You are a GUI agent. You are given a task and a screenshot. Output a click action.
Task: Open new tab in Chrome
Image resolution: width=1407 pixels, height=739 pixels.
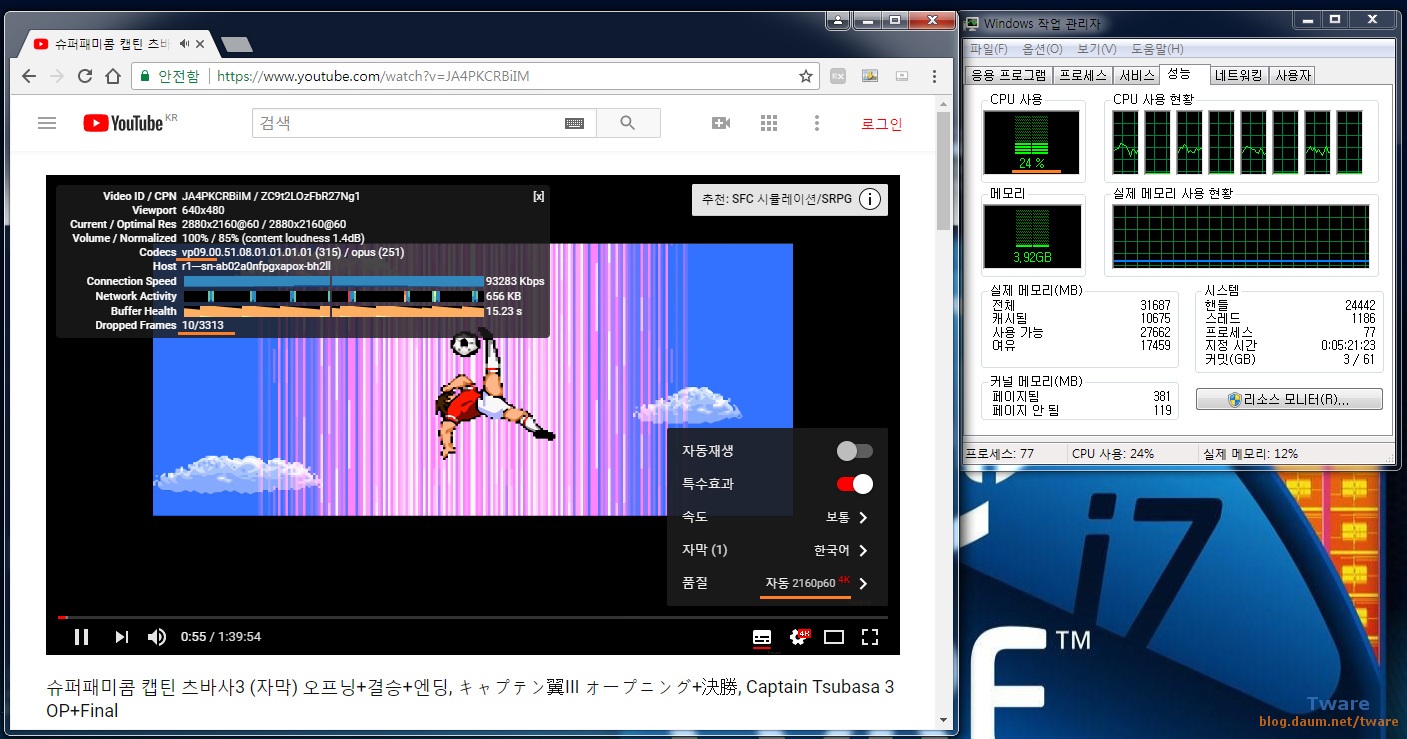[x=237, y=45]
